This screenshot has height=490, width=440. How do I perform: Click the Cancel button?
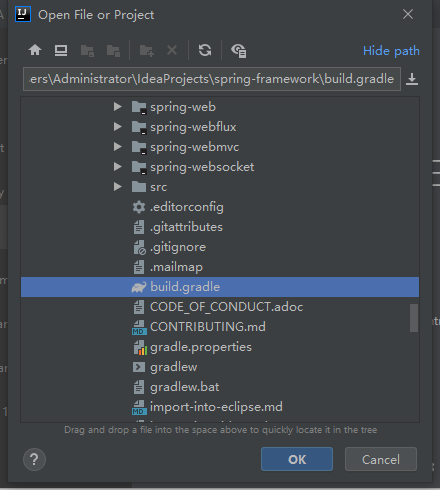click(381, 459)
